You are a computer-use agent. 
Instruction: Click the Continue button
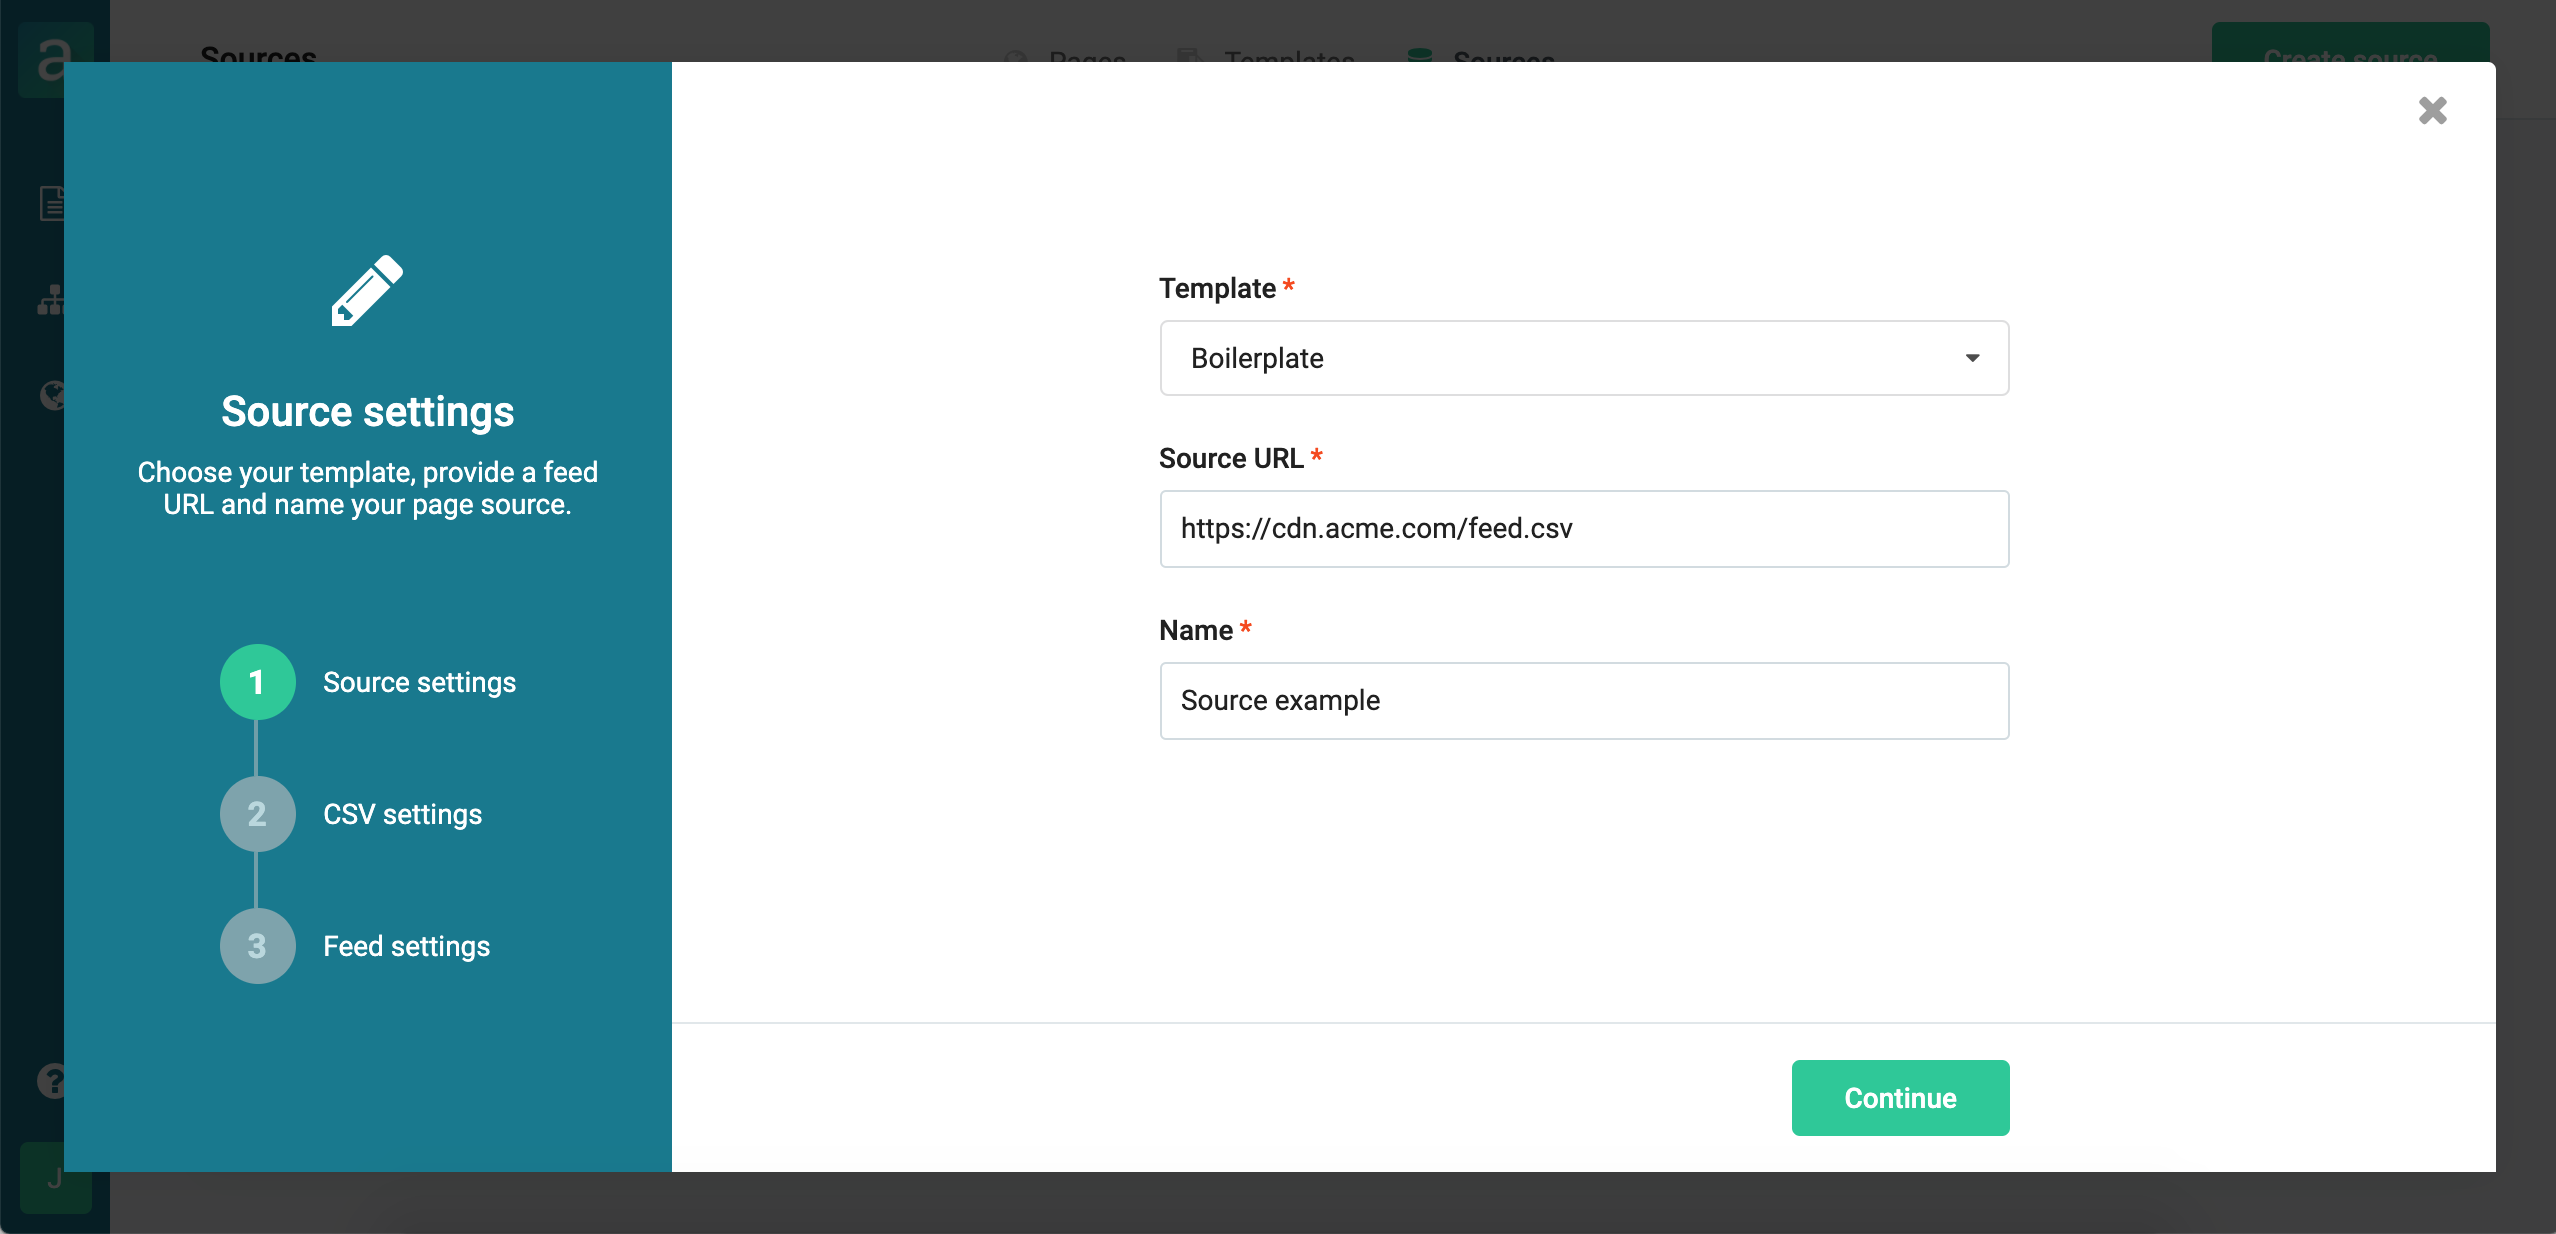coord(1900,1098)
